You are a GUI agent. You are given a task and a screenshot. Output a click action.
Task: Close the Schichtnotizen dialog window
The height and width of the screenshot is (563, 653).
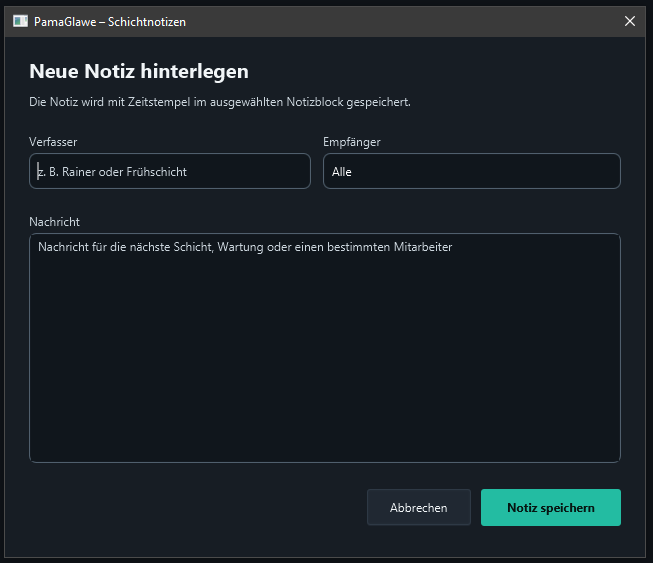pos(630,21)
